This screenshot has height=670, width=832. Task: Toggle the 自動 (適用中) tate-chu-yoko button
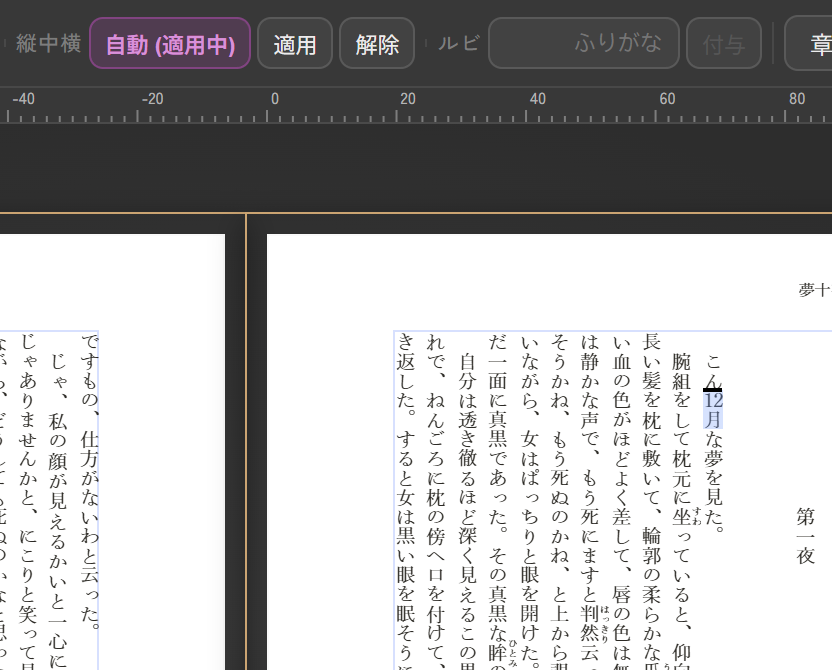coord(170,43)
